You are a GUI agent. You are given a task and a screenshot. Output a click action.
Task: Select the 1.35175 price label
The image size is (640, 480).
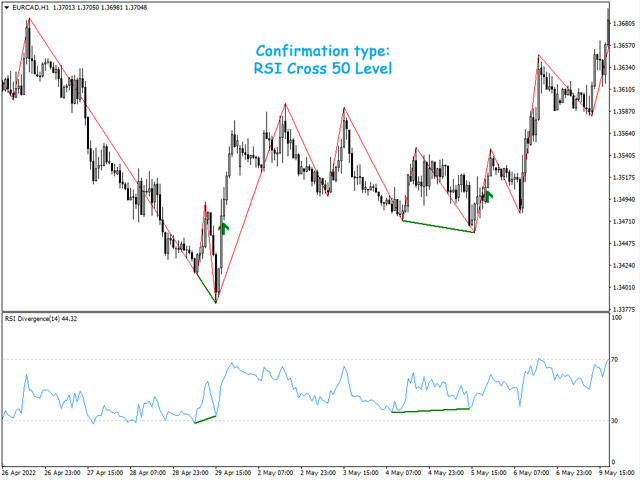click(624, 177)
